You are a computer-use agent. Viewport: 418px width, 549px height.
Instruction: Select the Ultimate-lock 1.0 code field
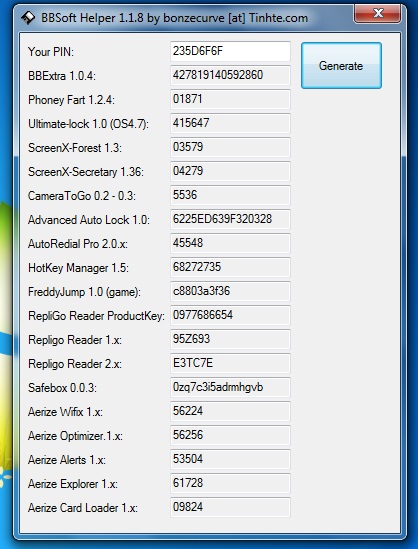pos(230,123)
